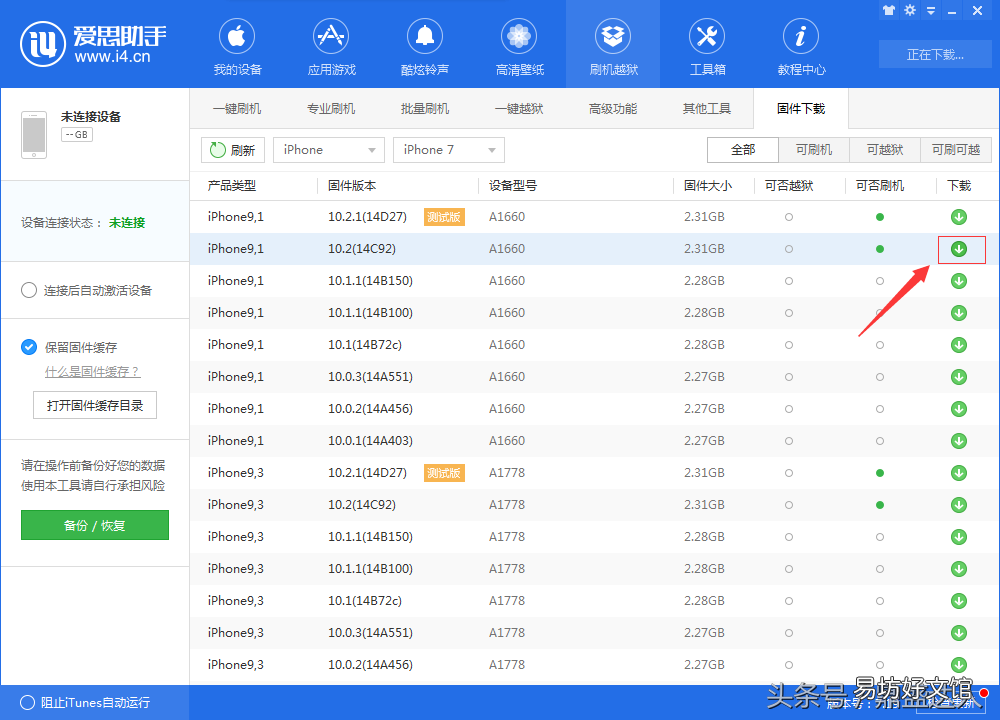Download firmware 10.2.1(14D27) for iPhone9,3
The image size is (1000, 720).
(959, 473)
